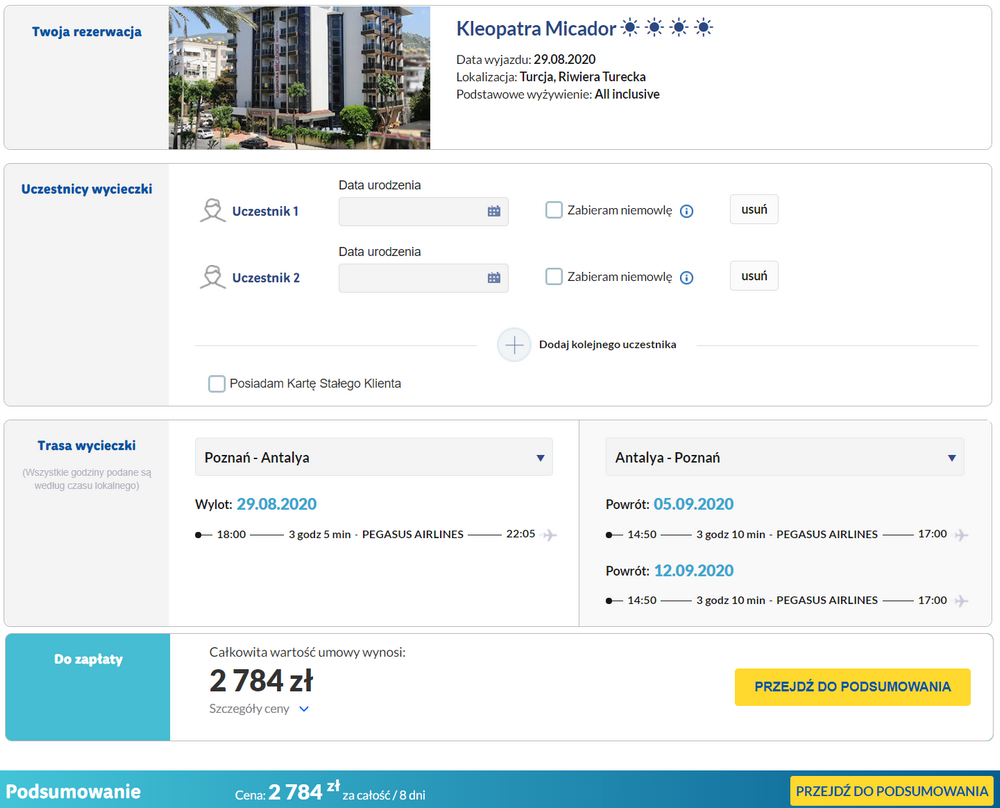Click the Uczestnicy wycieczki section heading

[x=86, y=189]
